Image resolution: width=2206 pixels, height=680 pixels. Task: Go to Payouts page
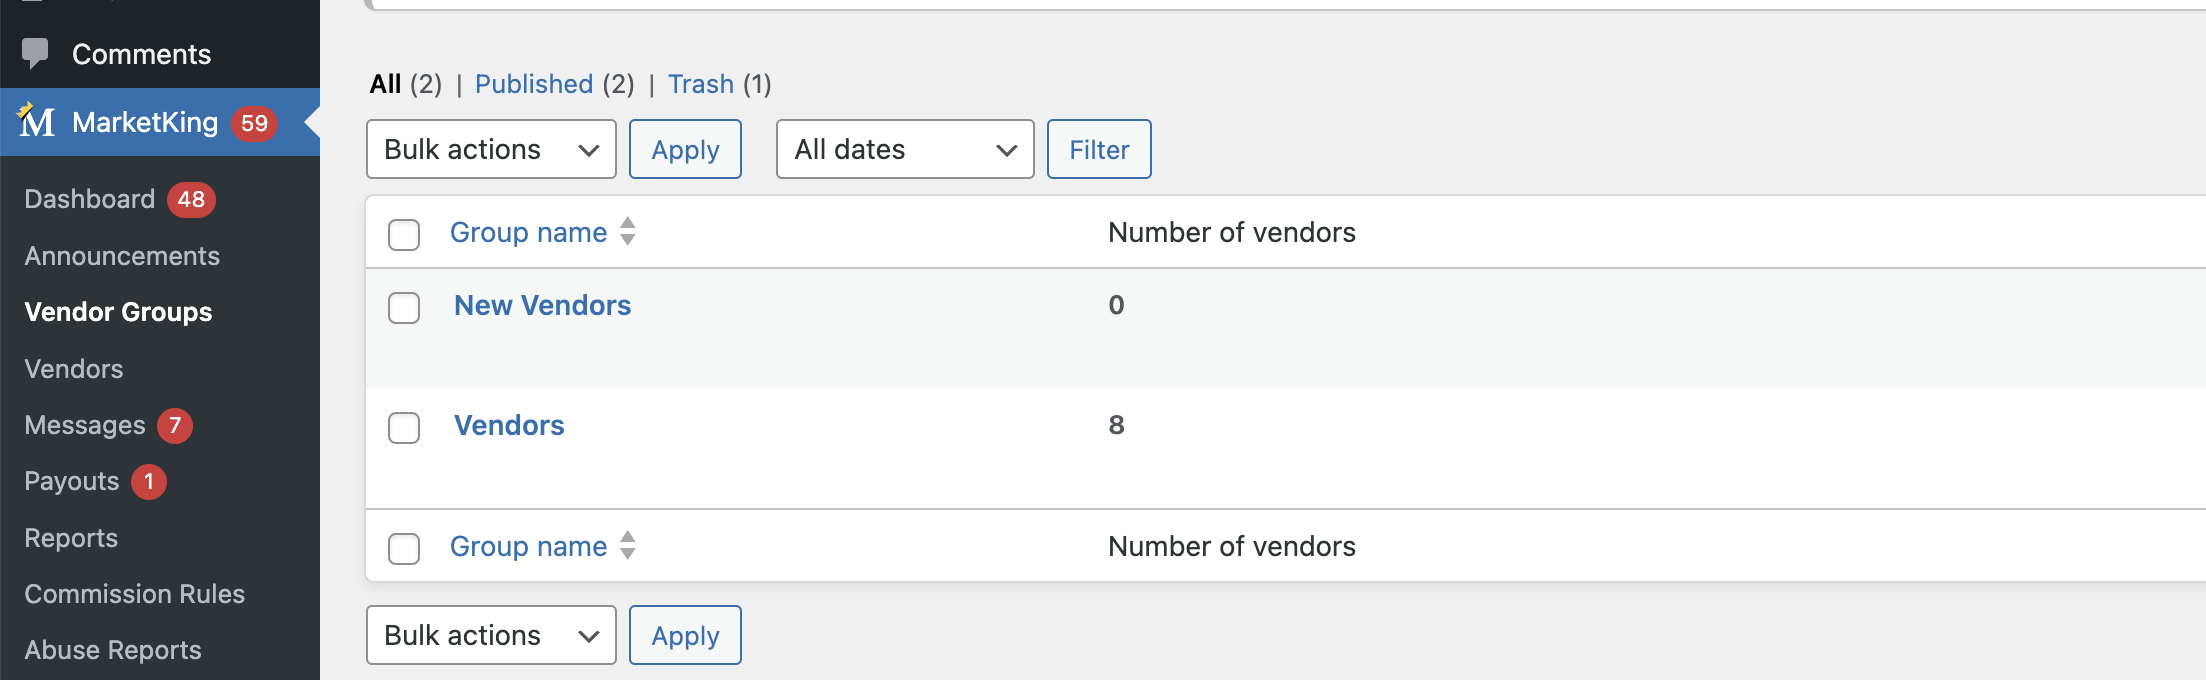point(72,481)
